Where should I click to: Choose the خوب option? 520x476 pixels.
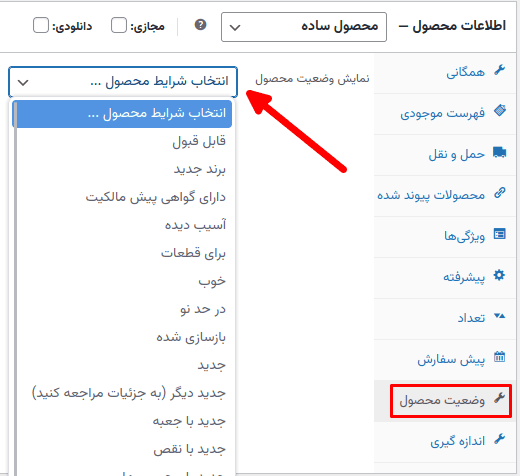coord(122,282)
